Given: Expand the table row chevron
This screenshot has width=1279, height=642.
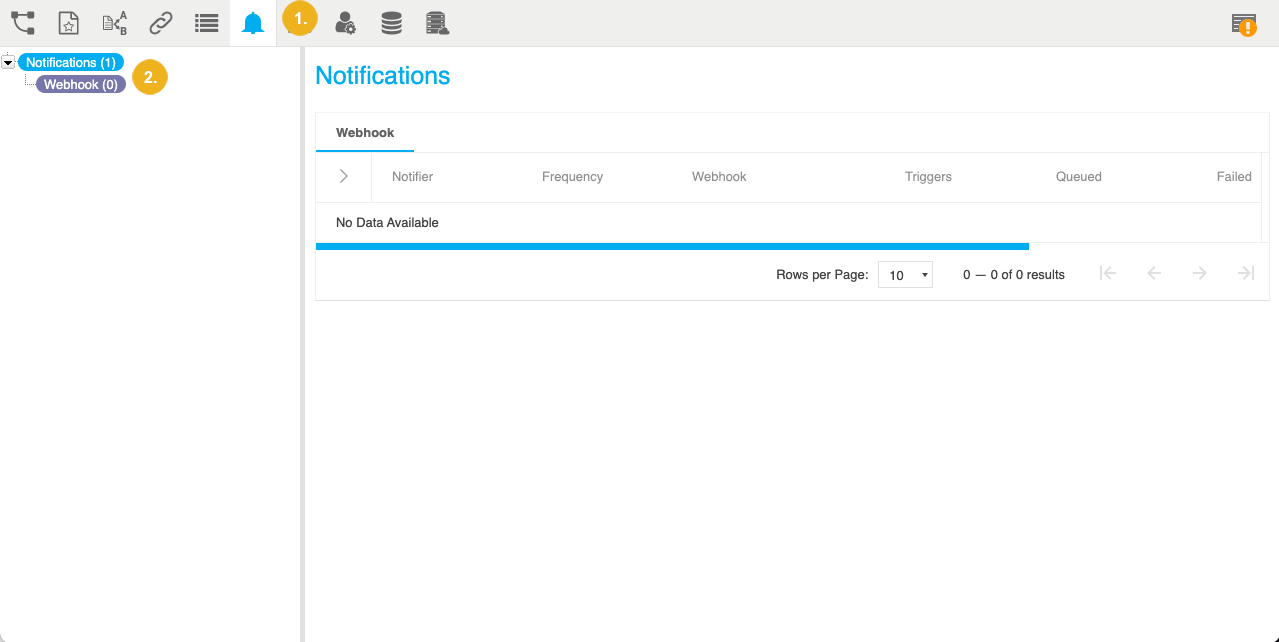Looking at the screenshot, I should [x=342, y=176].
